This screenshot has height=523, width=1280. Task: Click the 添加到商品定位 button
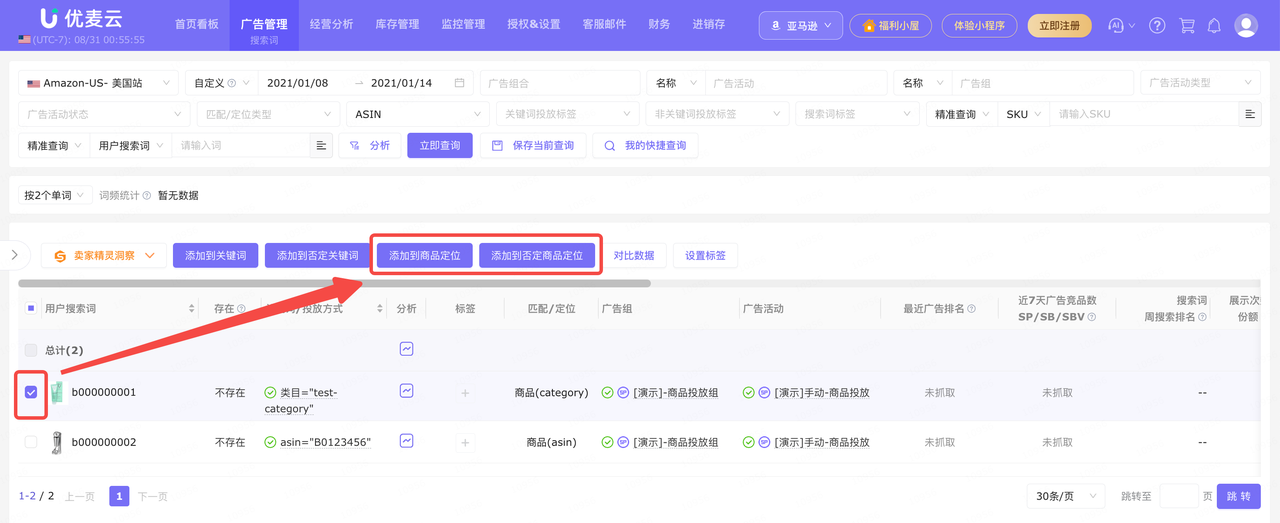click(425, 256)
